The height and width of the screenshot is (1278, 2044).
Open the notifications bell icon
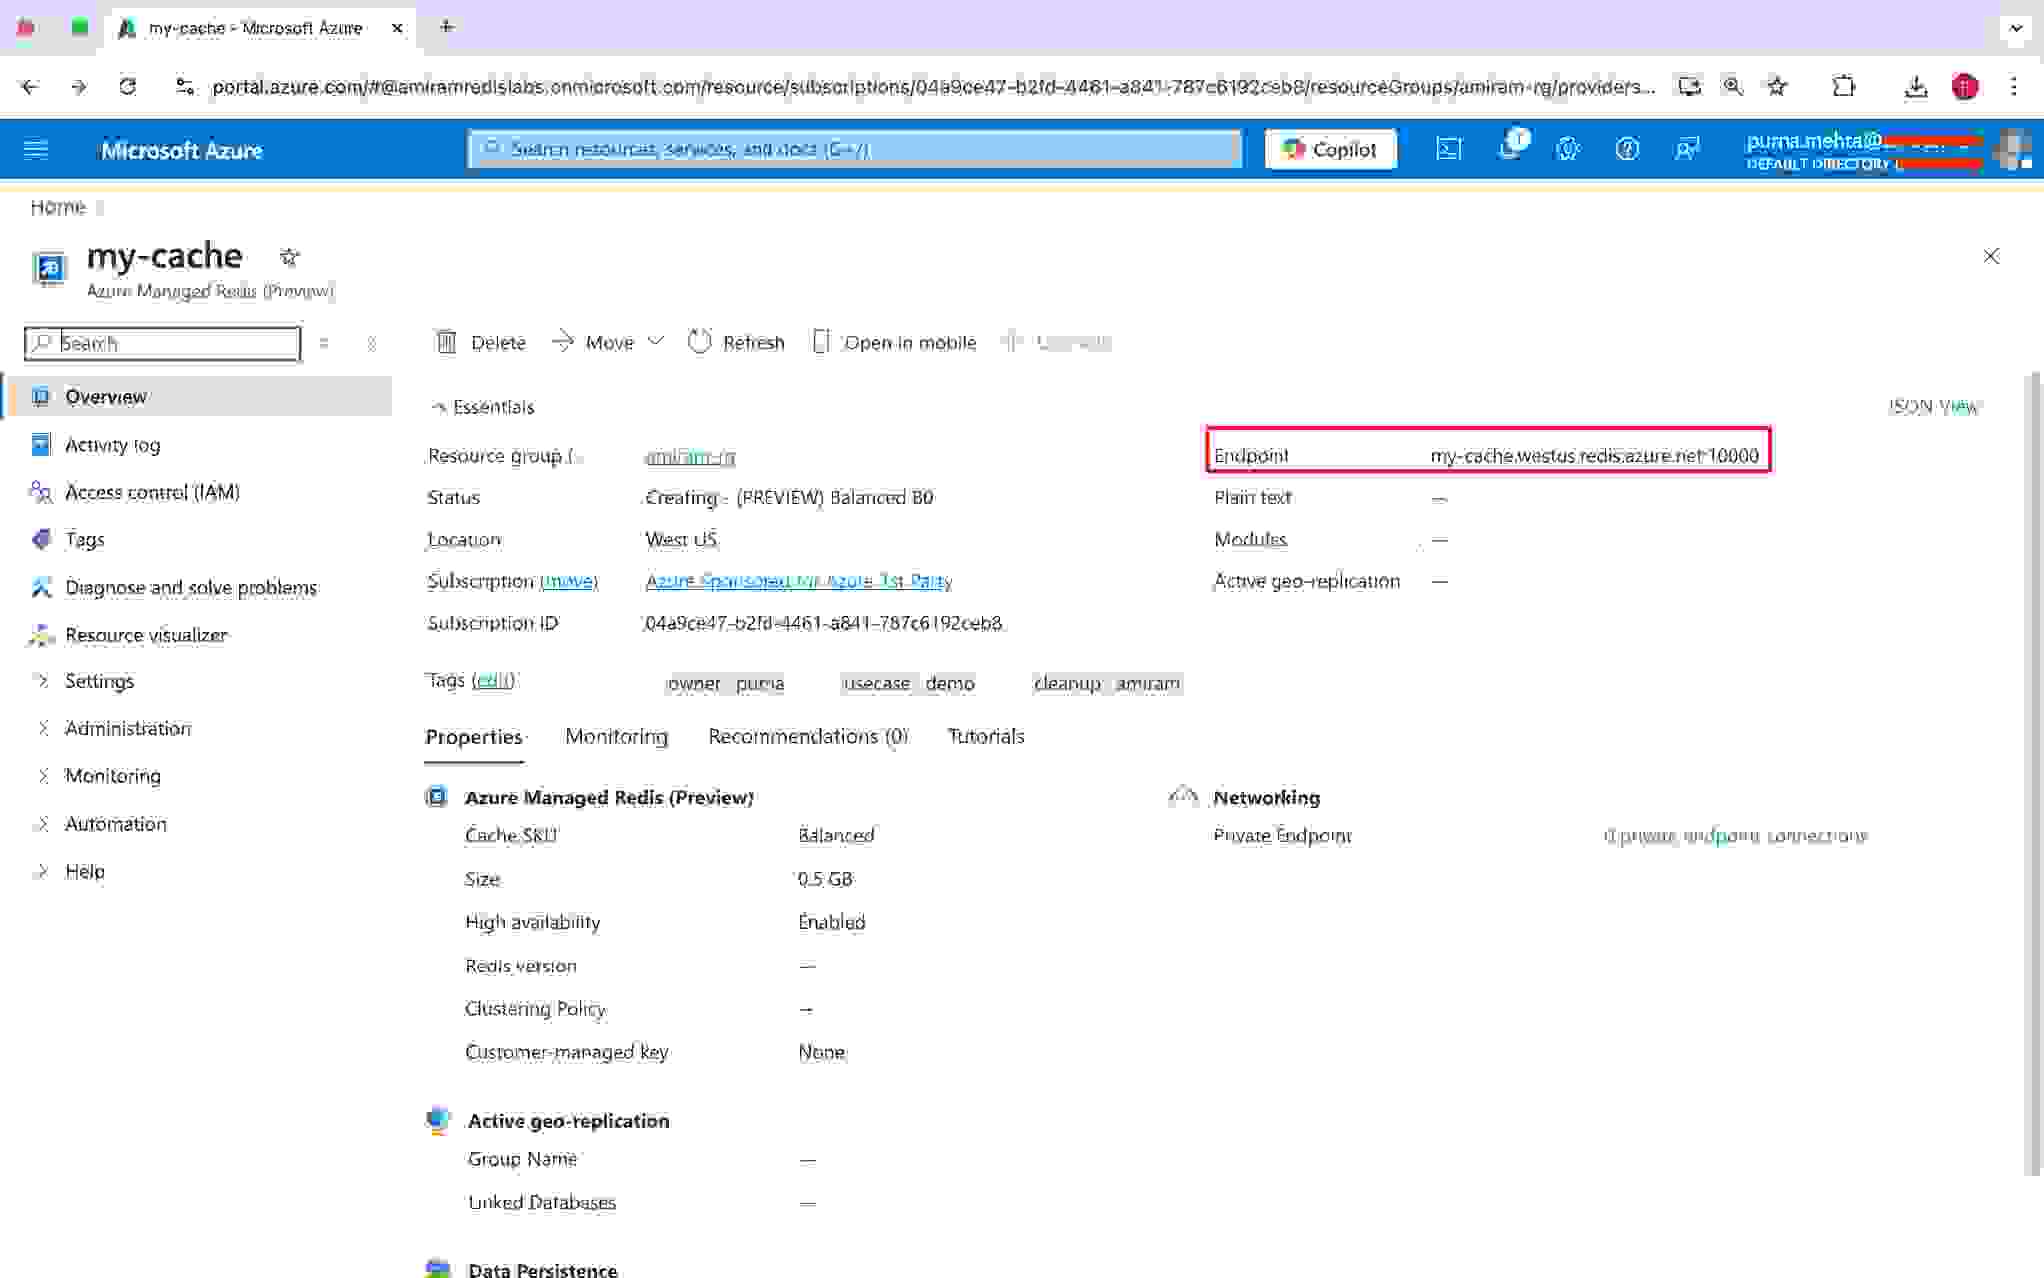(x=1509, y=149)
